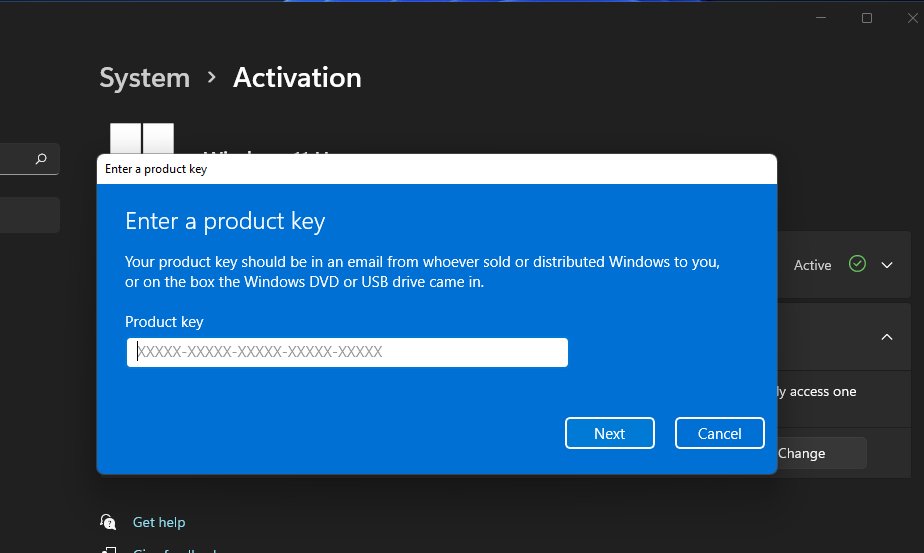Click the Enter a product key title bar
924x553 pixels.
[437, 169]
